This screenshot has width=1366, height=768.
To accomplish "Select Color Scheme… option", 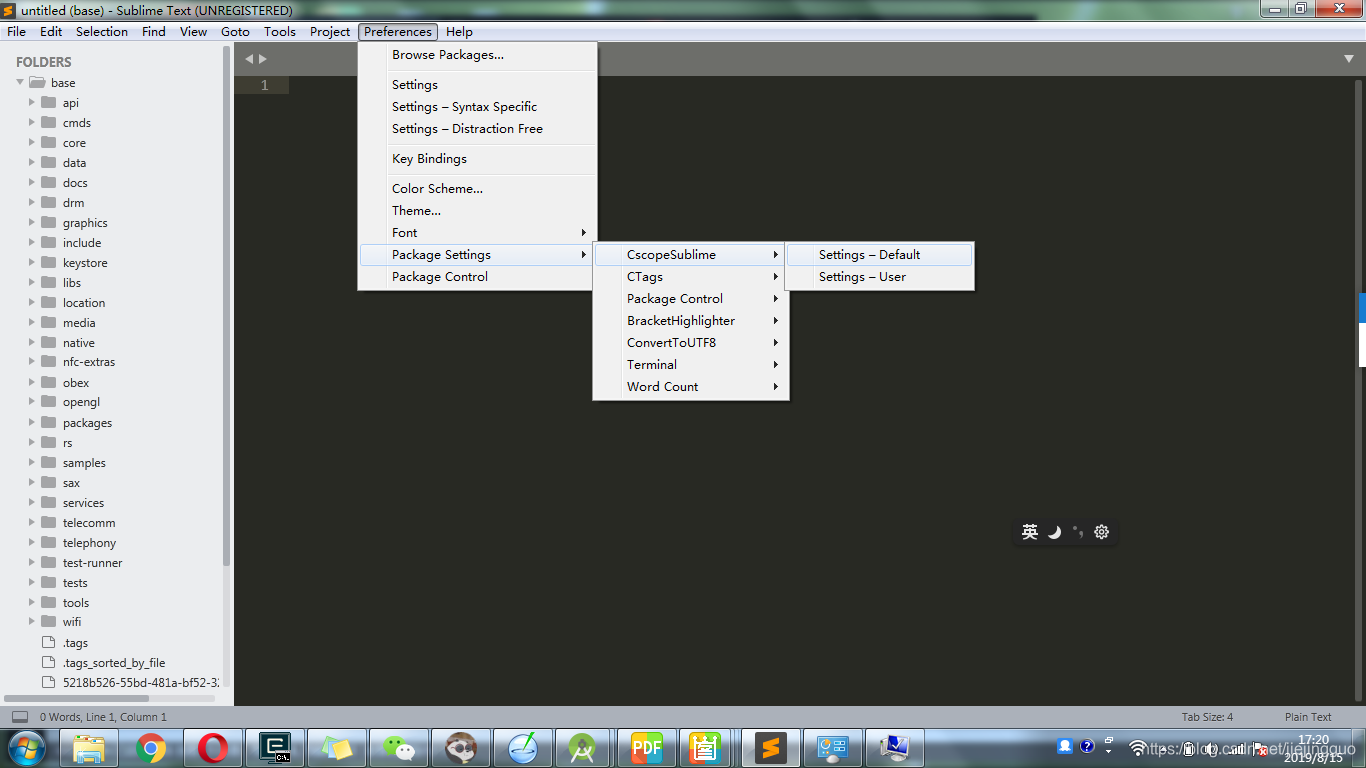I will point(478,189).
